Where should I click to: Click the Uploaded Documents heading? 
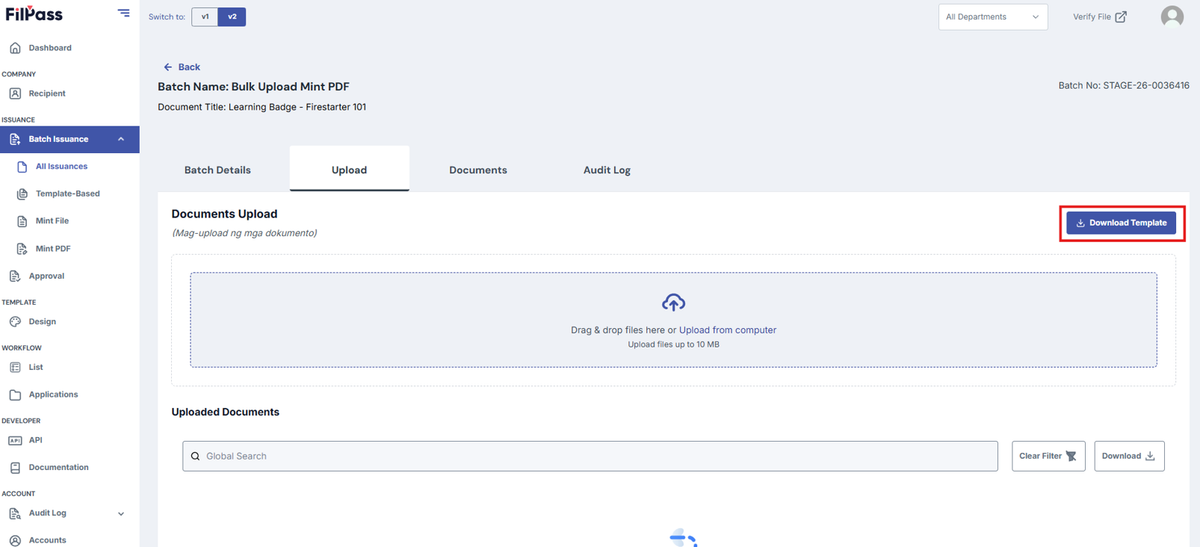(225, 412)
